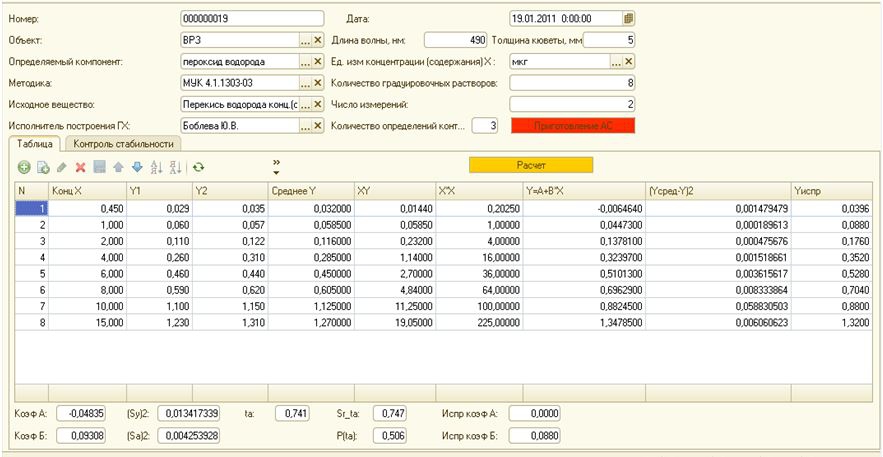
Task: Refresh the table with green arrows icon
Action: point(198,167)
